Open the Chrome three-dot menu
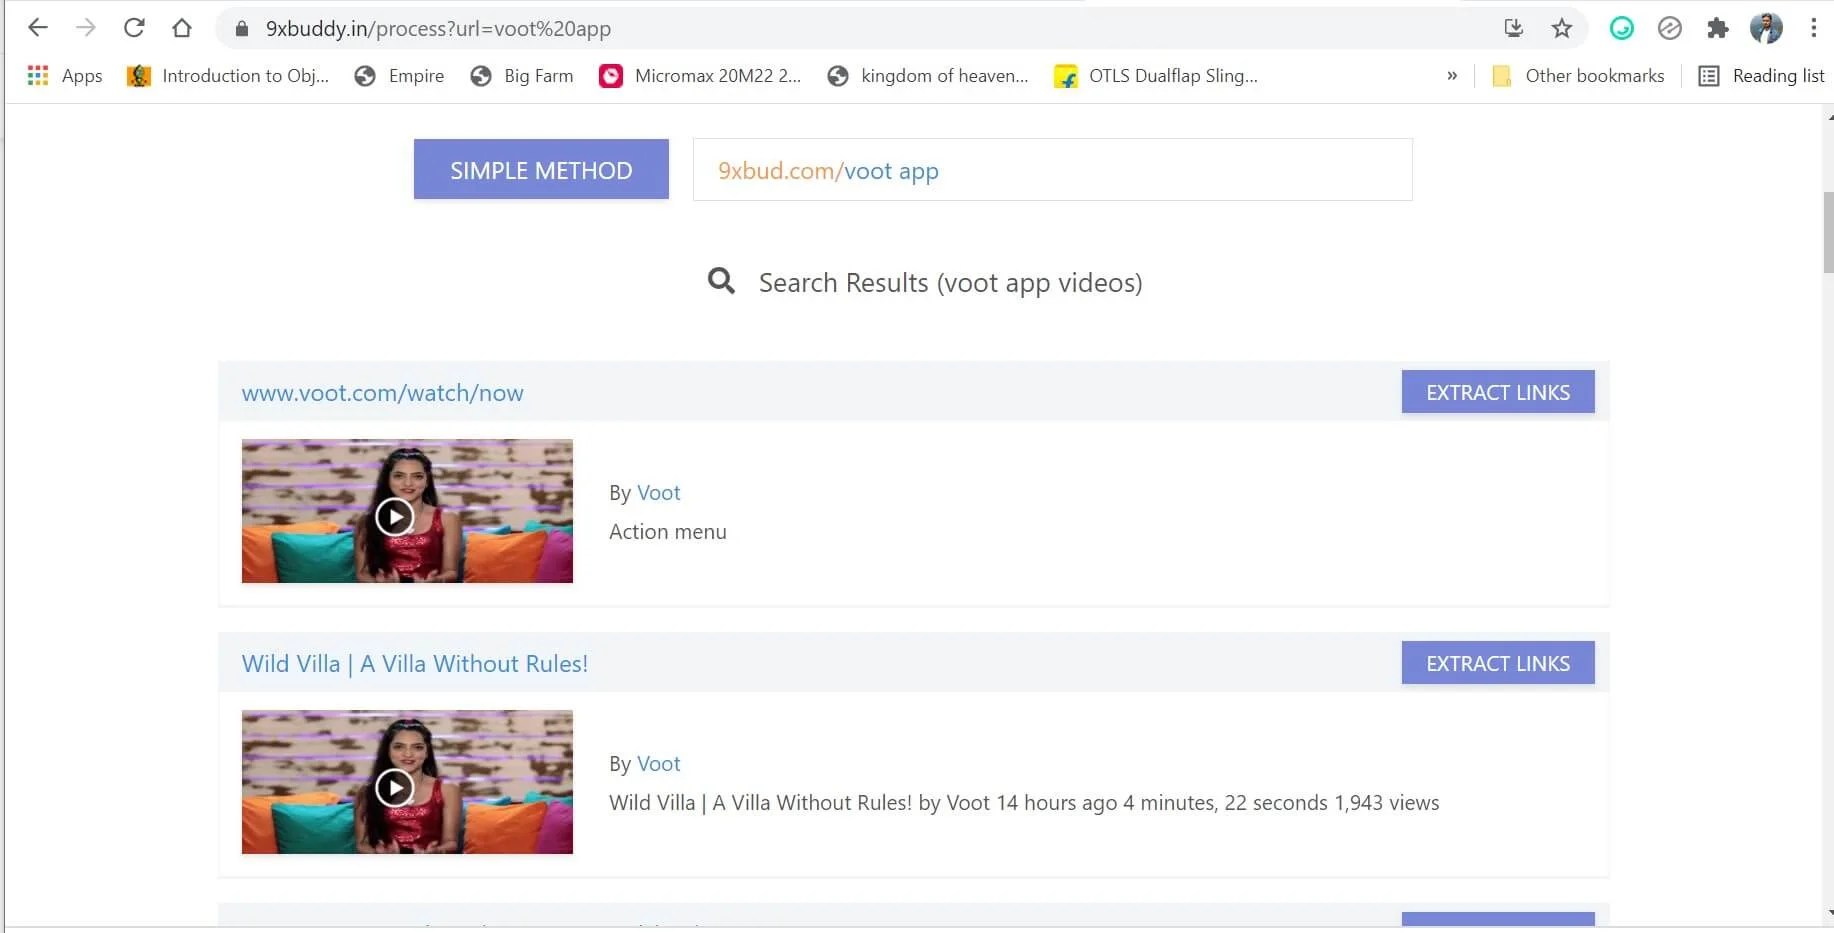Image resolution: width=1834 pixels, height=933 pixels. [x=1814, y=28]
